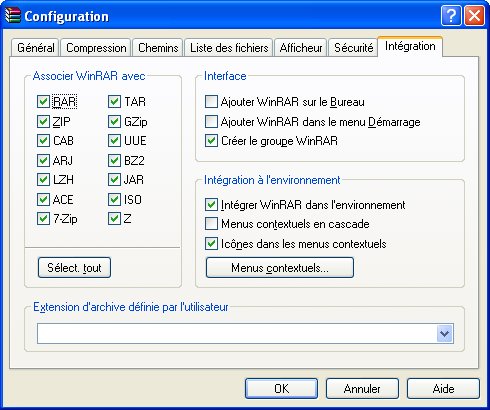
Task: Toggle the ZIP file association
Action: pos(43,121)
